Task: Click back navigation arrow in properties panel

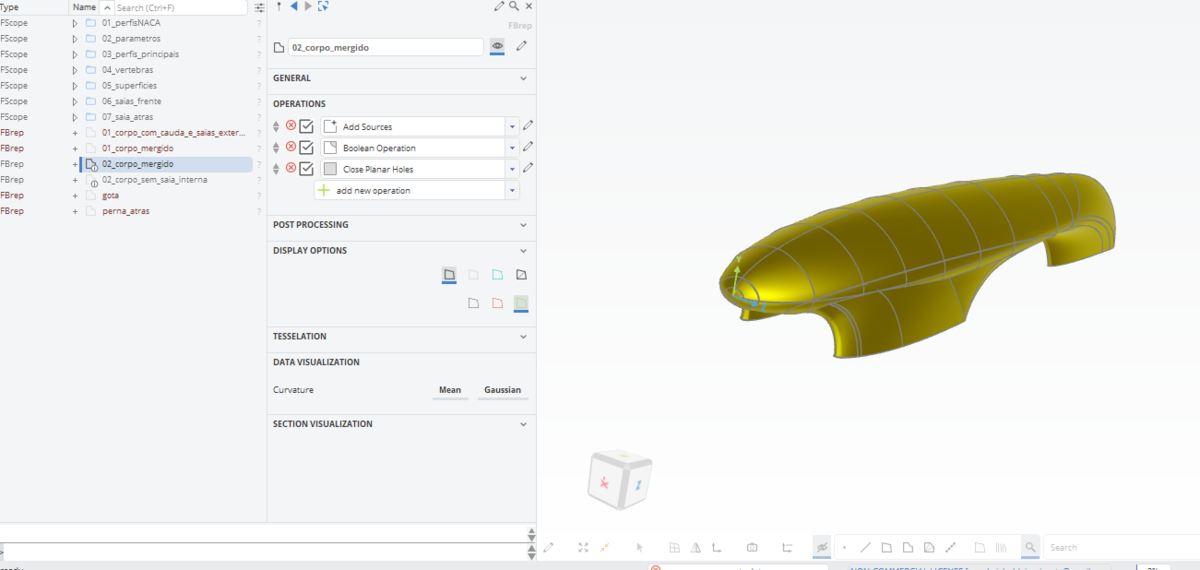Action: [294, 6]
